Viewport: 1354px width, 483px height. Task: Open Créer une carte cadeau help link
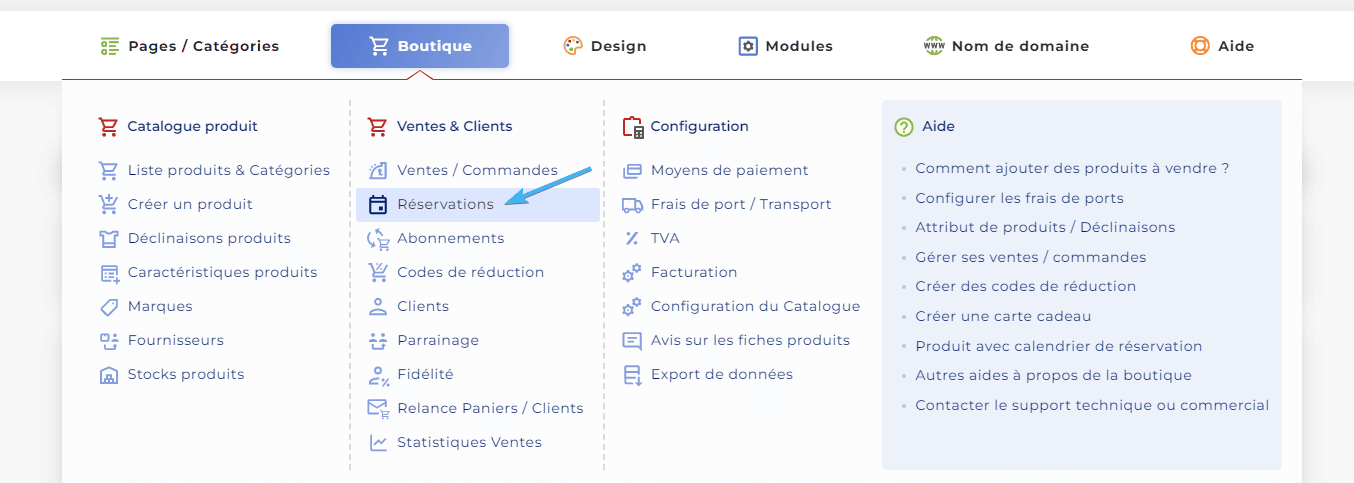pyautogui.click(x=1003, y=316)
